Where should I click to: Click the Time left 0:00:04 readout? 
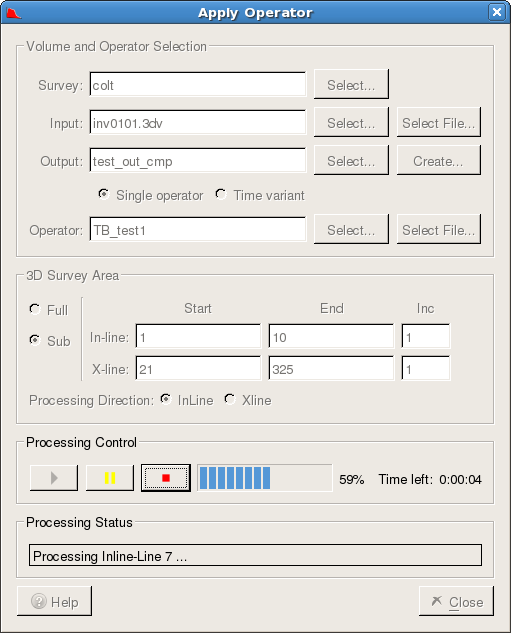430,480
